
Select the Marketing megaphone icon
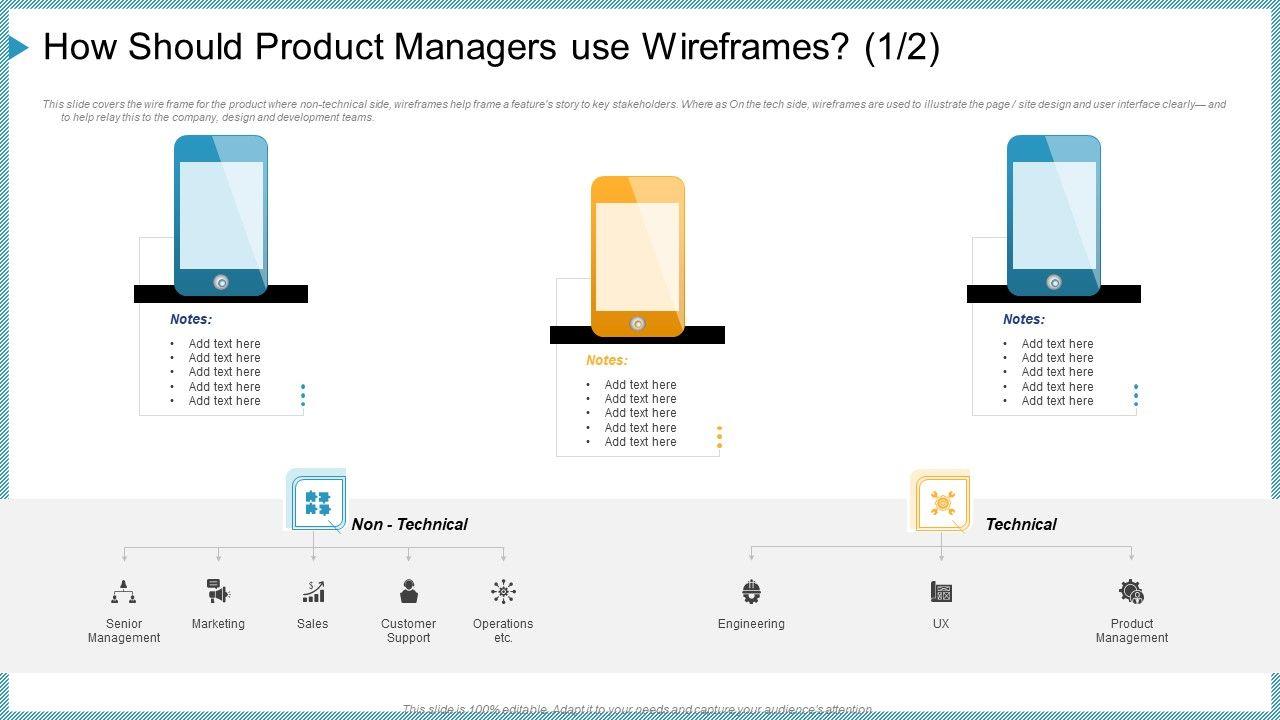click(218, 591)
